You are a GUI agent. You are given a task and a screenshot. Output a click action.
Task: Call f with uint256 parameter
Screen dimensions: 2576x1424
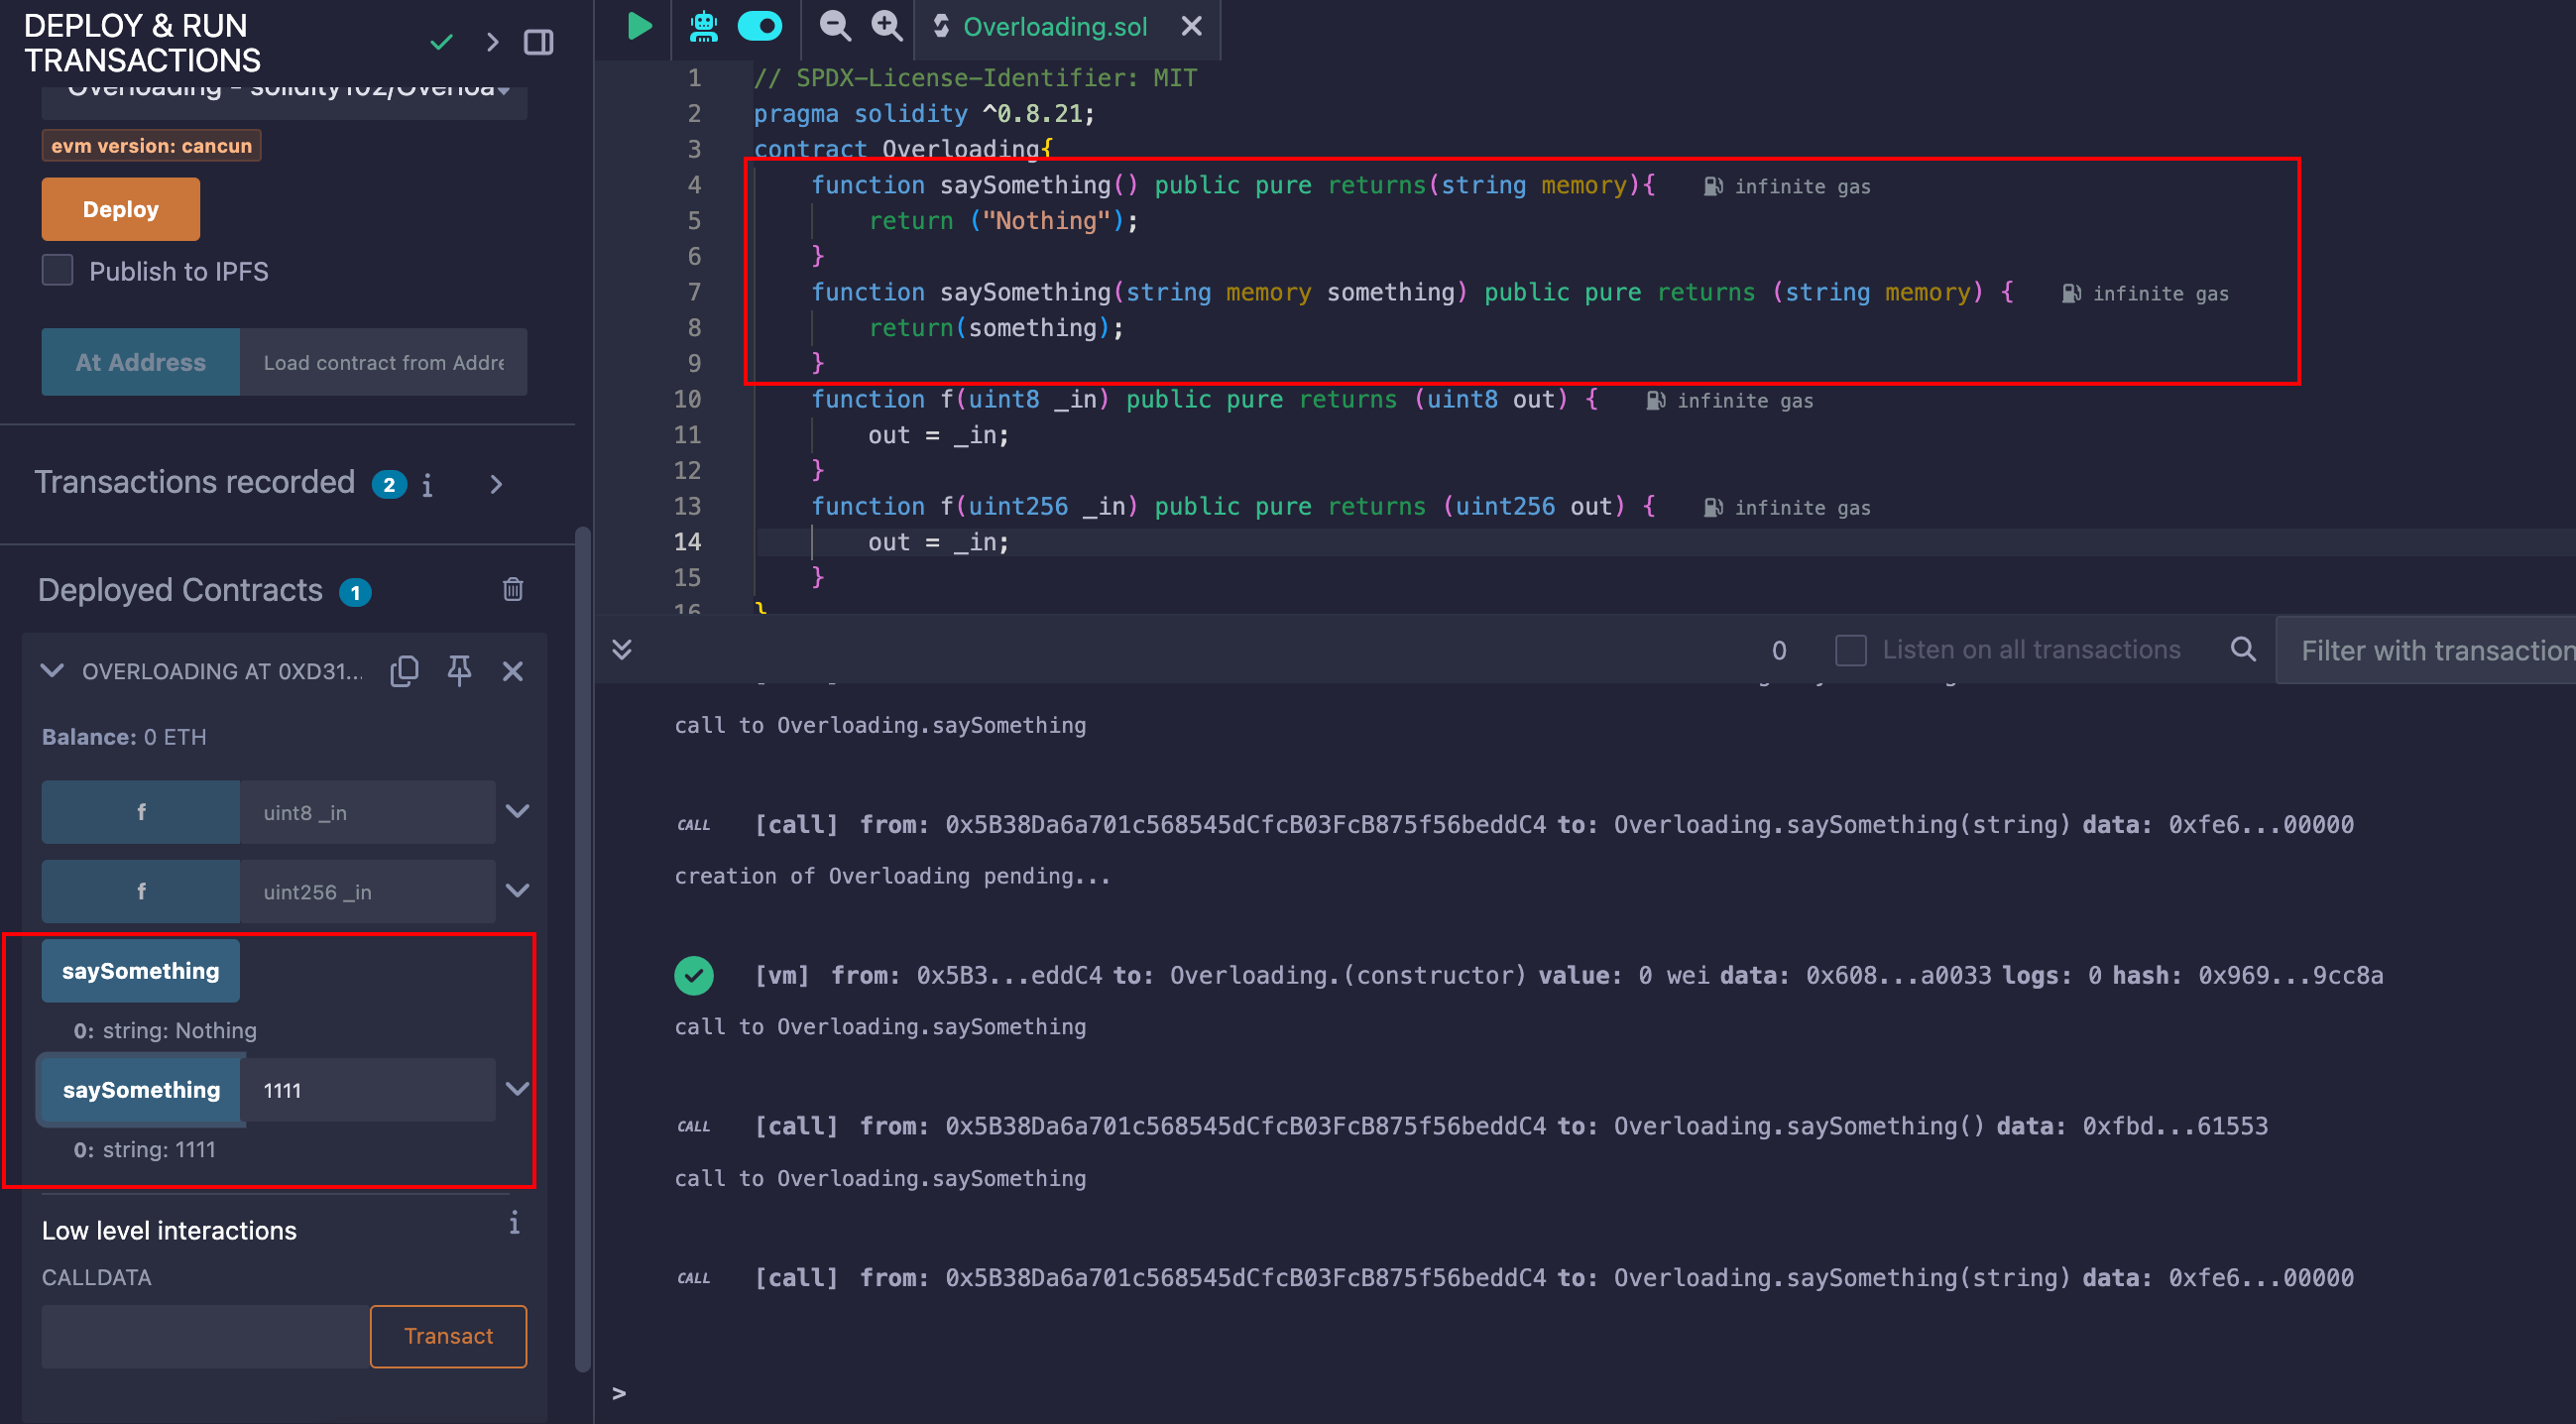pos(141,891)
